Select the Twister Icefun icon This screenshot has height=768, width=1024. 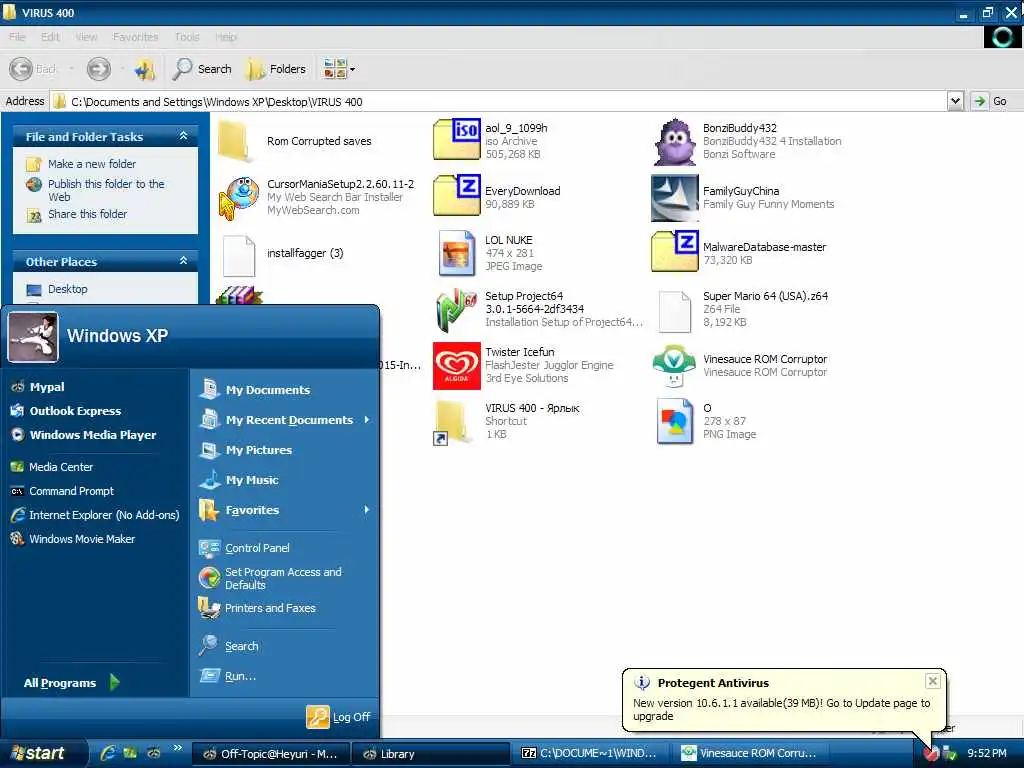click(x=456, y=365)
